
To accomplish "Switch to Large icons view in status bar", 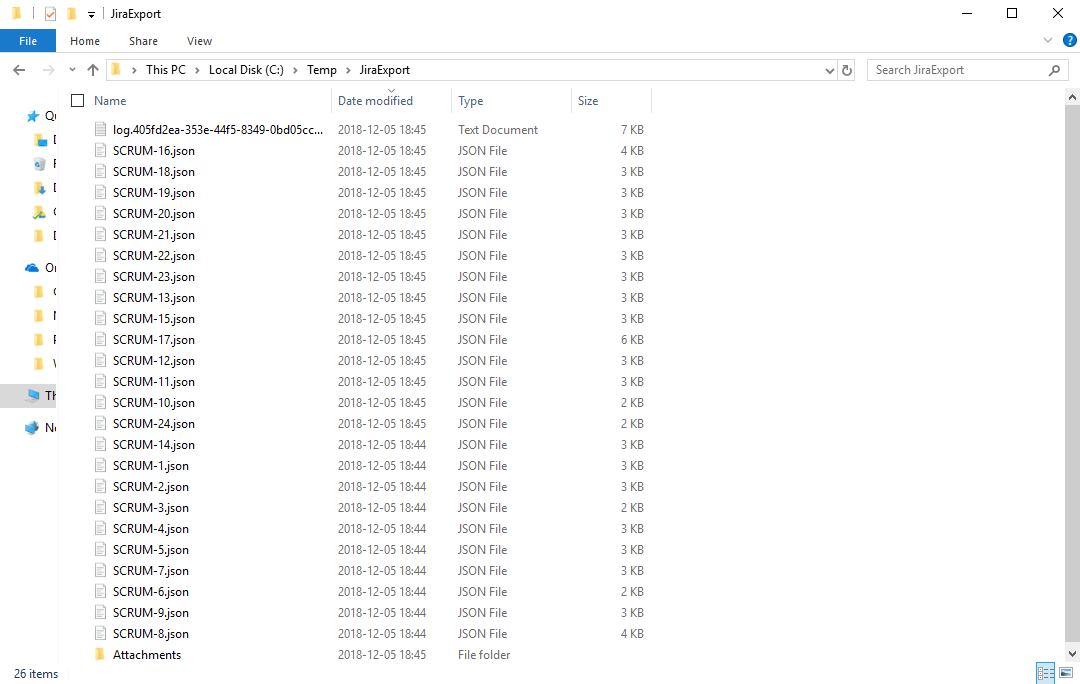I will (1066, 673).
